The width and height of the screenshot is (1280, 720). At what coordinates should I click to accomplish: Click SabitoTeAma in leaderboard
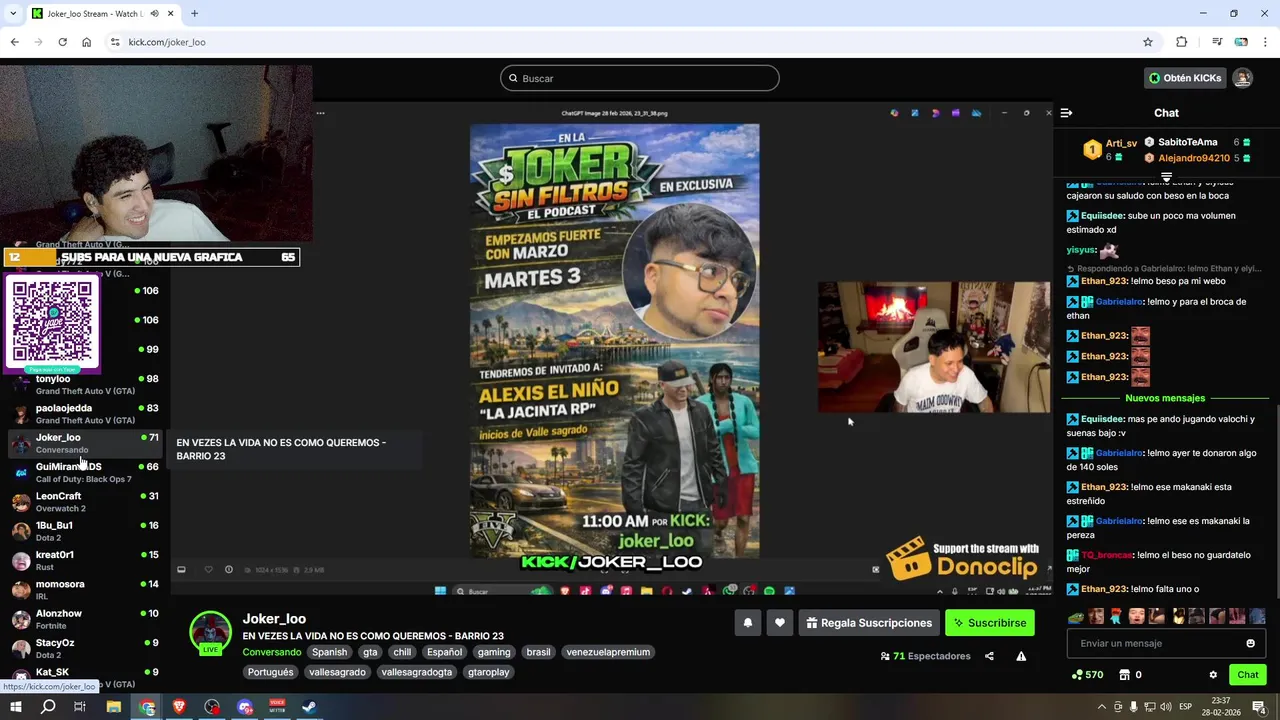point(1187,142)
